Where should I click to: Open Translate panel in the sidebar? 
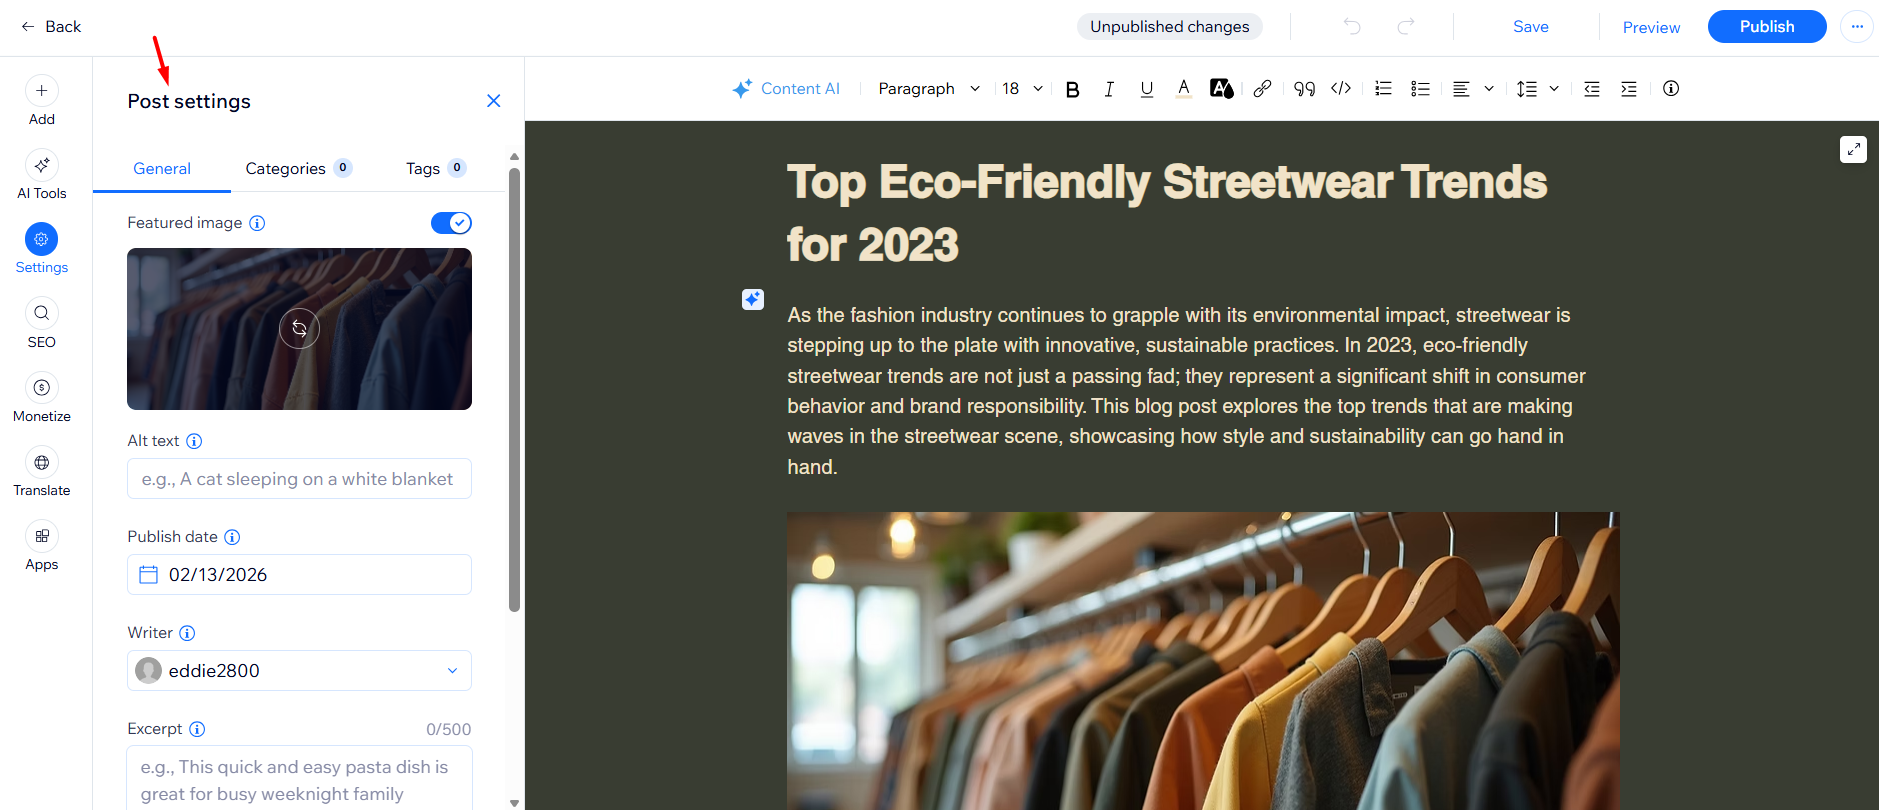41,472
